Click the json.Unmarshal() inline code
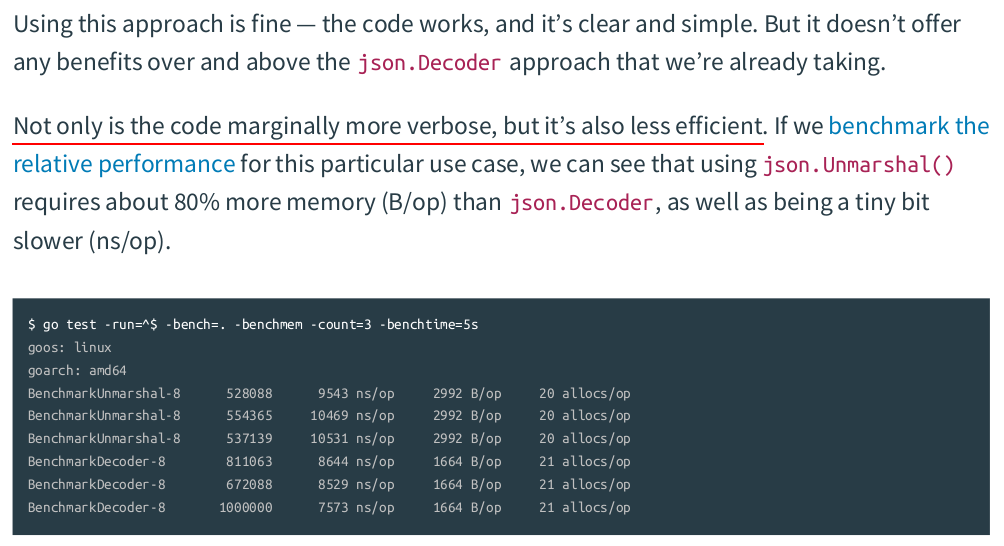This screenshot has width=1004, height=546. [858, 165]
